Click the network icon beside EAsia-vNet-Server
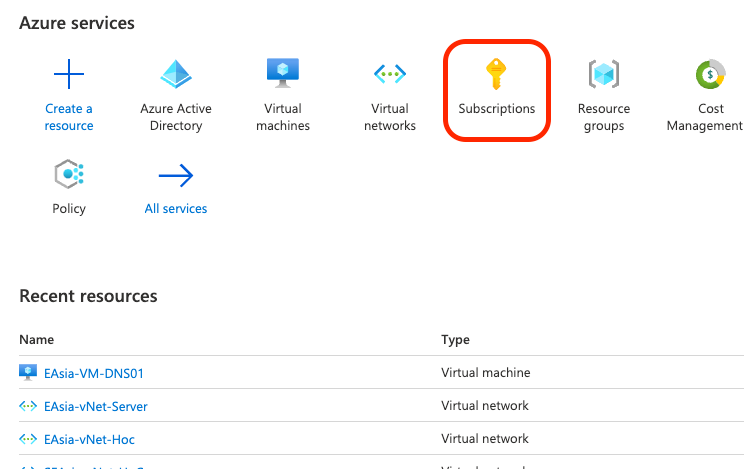The width and height of the screenshot is (744, 469). click(x=28, y=406)
